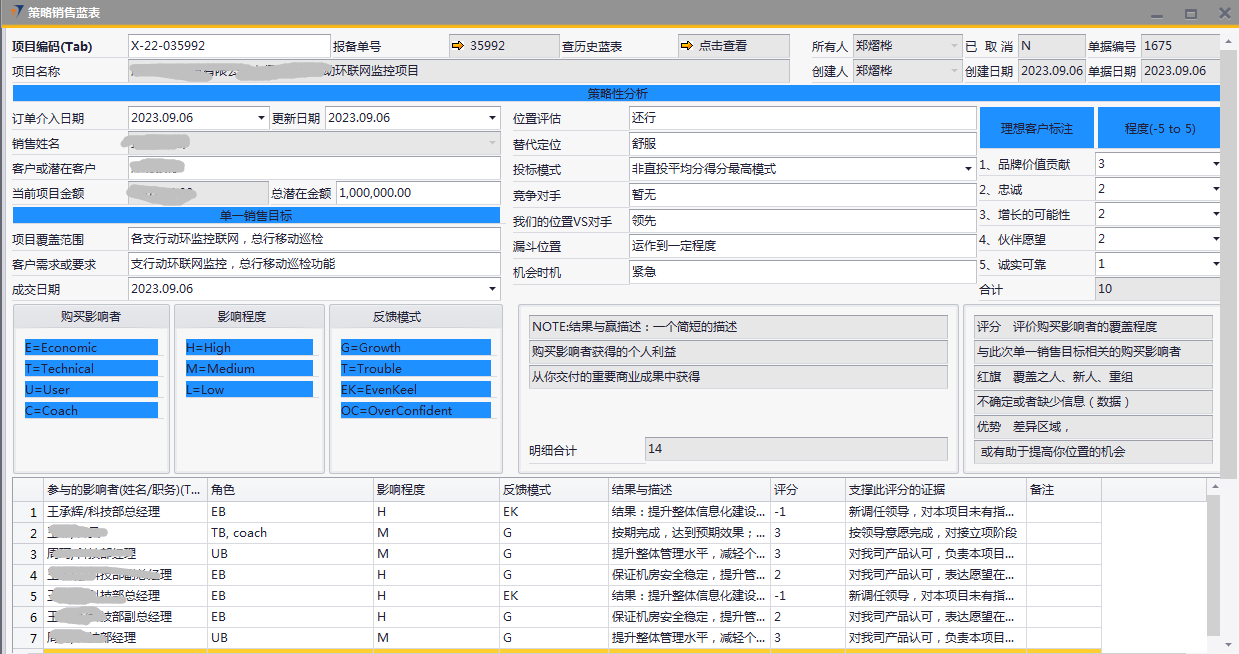The image size is (1239, 654).
Task: Expand the 成交日期 date picker
Action: (x=492, y=290)
